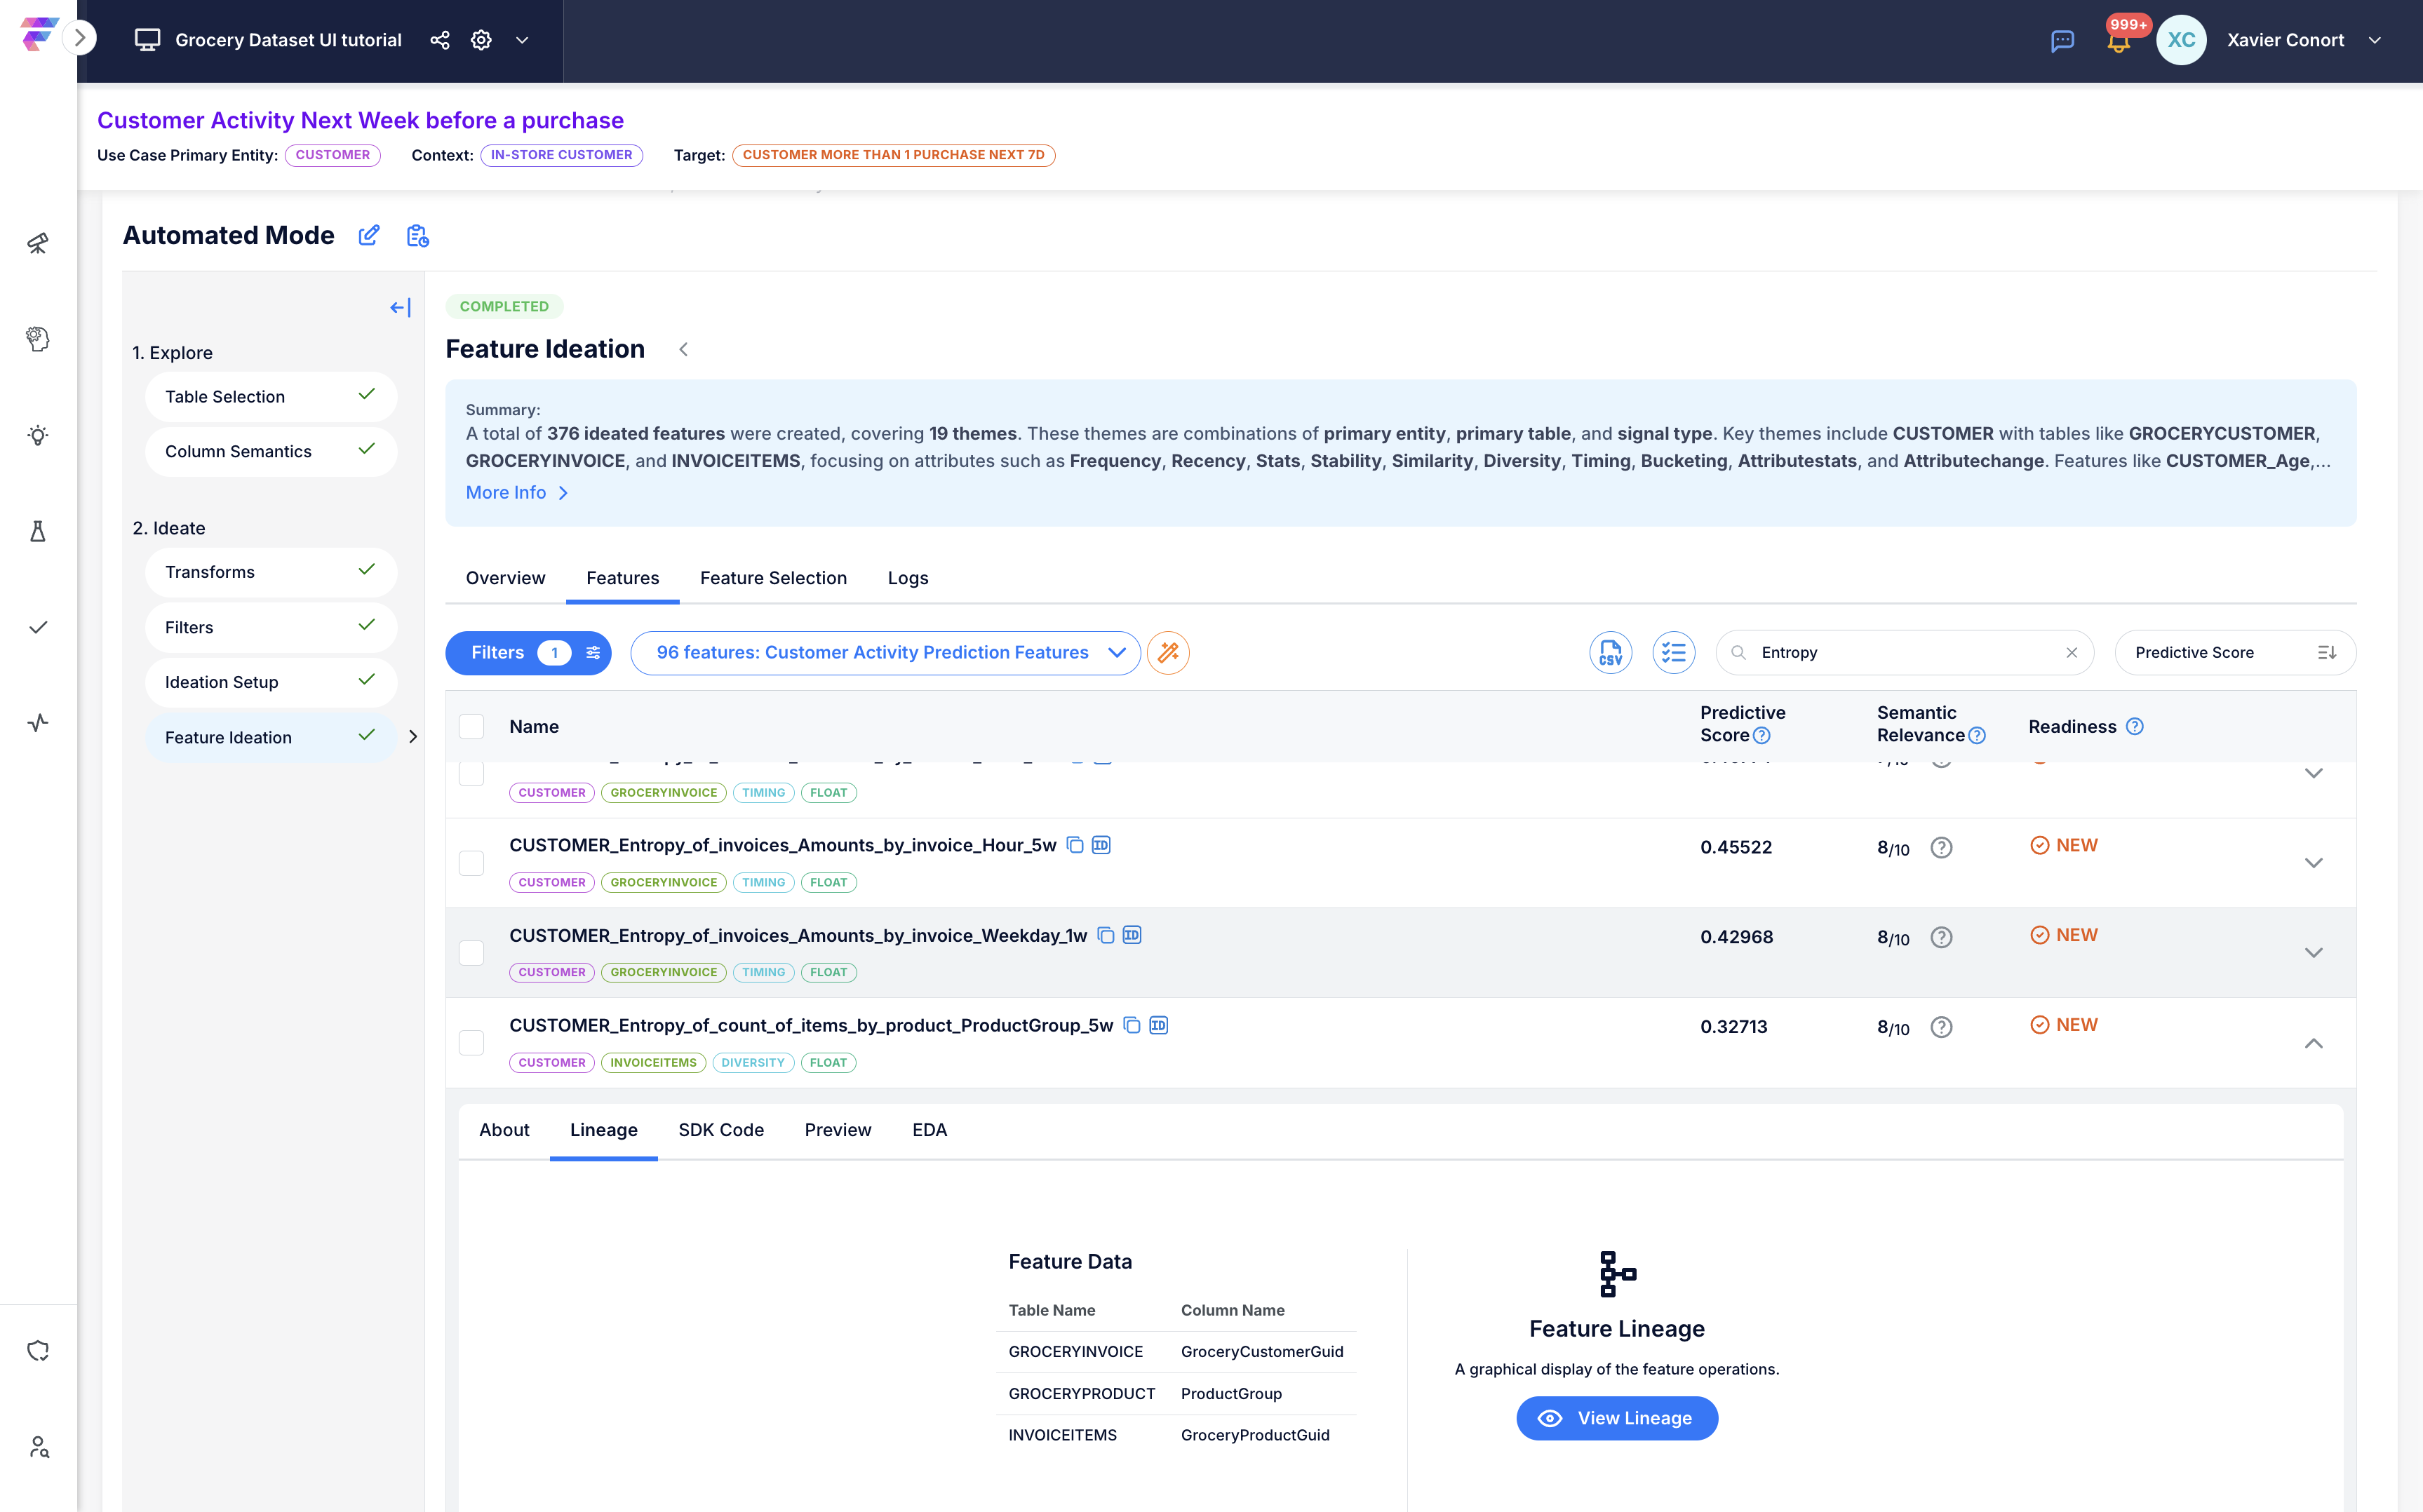Check the ProductGroup_5w feature checkbox
Viewport: 2423px width, 1512px height.
pyautogui.click(x=471, y=1043)
